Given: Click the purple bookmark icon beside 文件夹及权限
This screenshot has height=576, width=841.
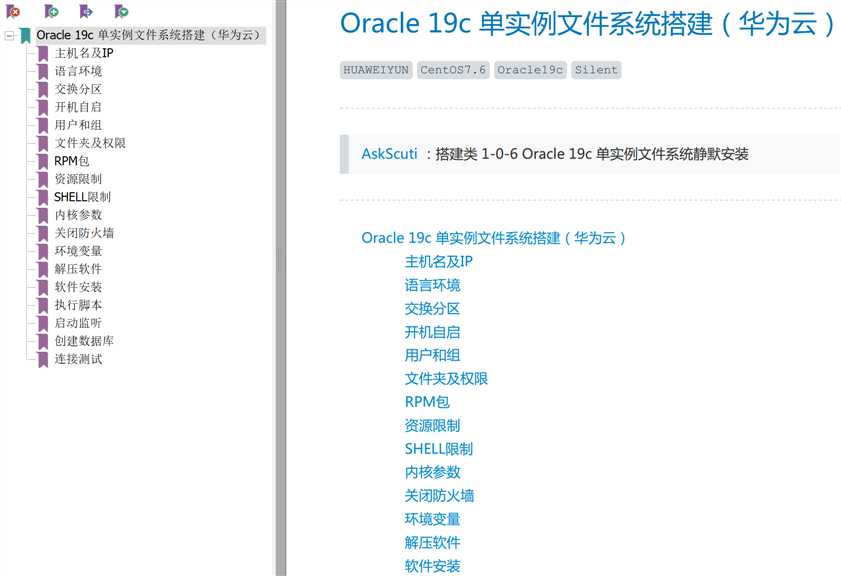Looking at the screenshot, I should 43,143.
